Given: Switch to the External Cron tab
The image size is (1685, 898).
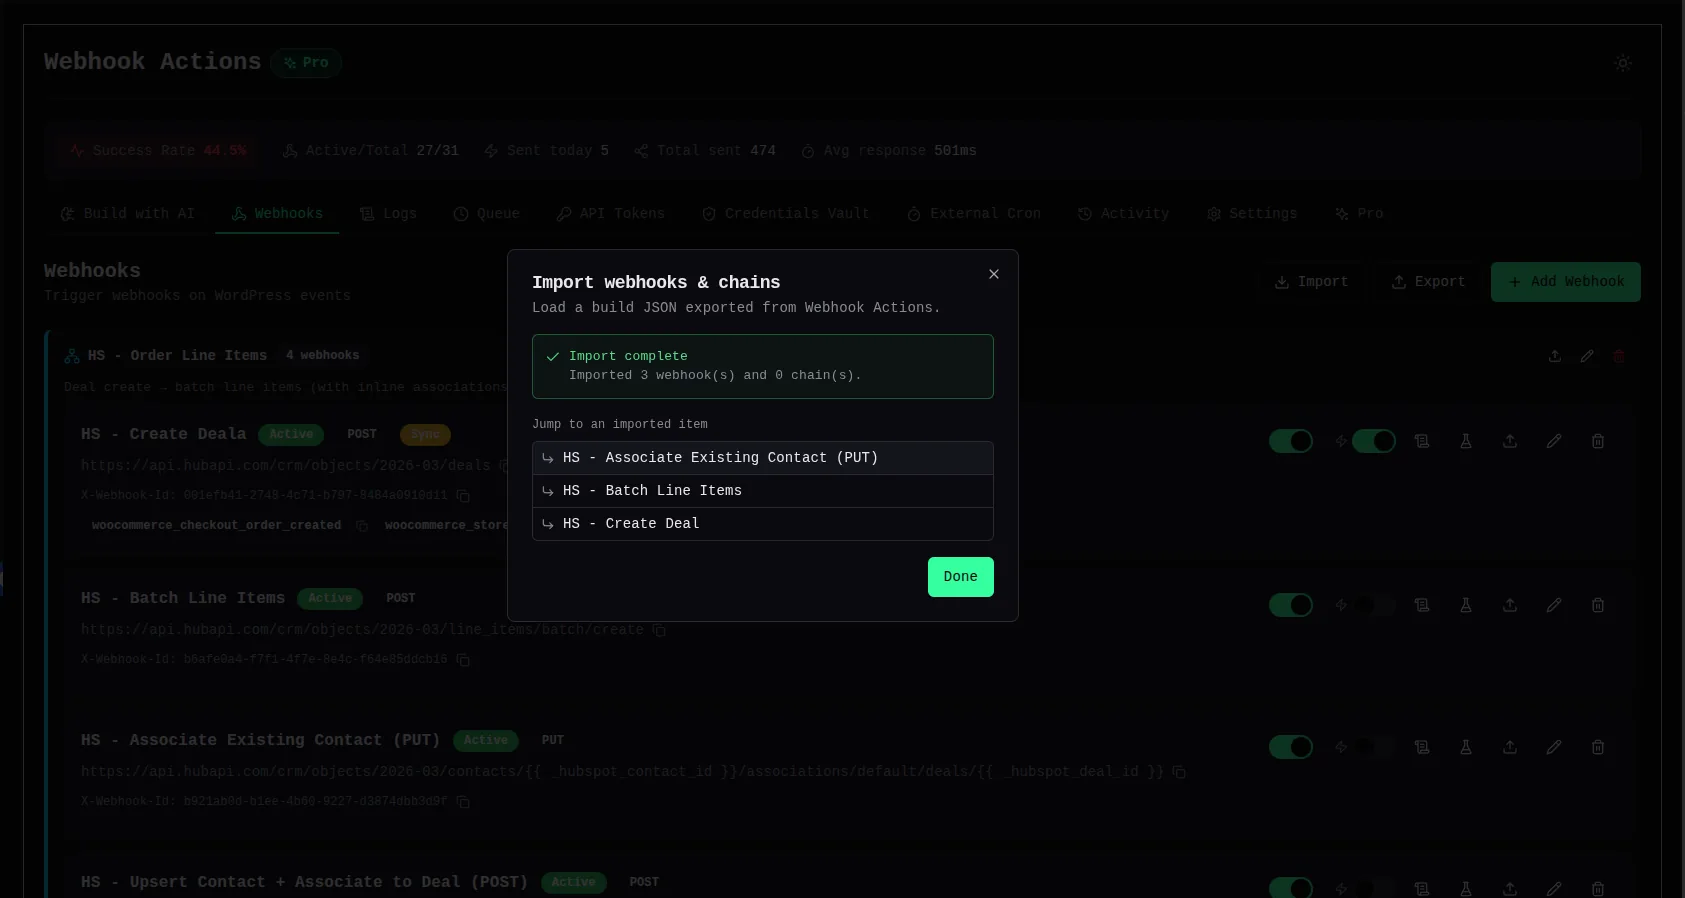Looking at the screenshot, I should tap(974, 214).
